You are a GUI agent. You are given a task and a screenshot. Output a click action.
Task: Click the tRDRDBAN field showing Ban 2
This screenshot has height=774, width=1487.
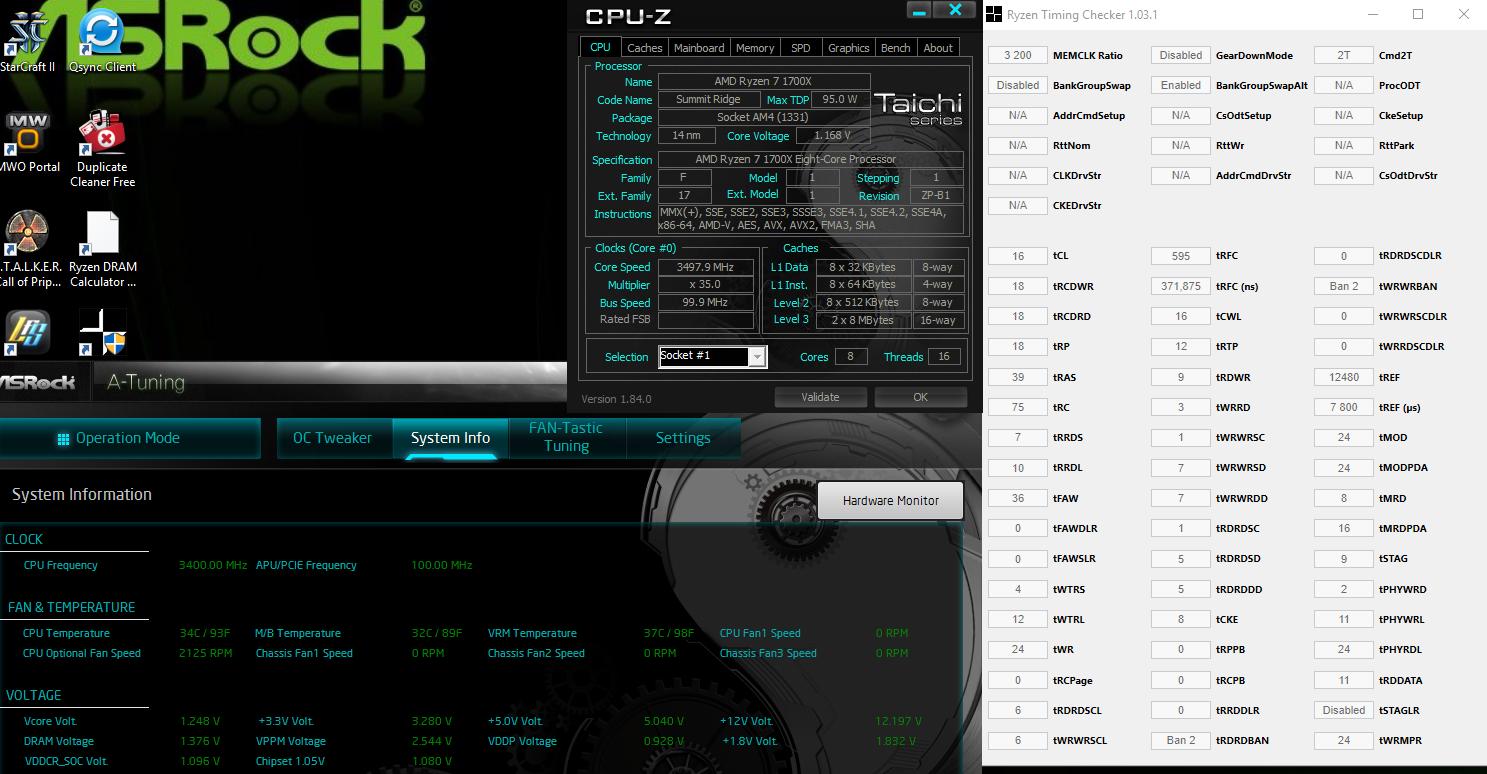coord(1181,740)
